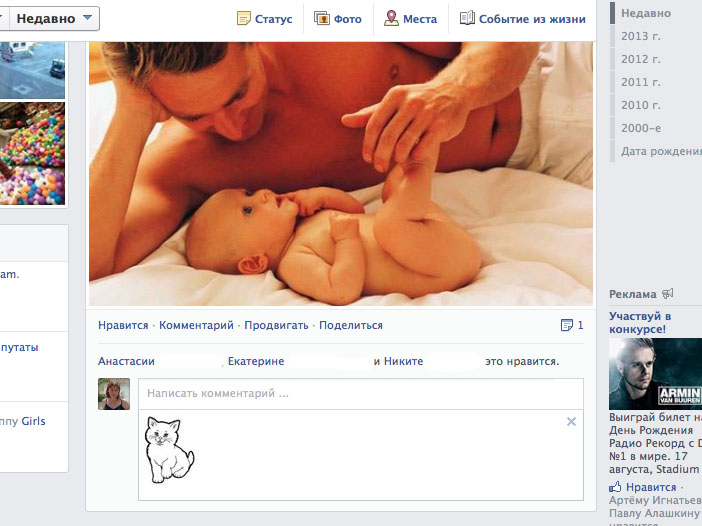The image size is (702, 526).
Task: Click the Фото picture icon
Action: tap(322, 19)
